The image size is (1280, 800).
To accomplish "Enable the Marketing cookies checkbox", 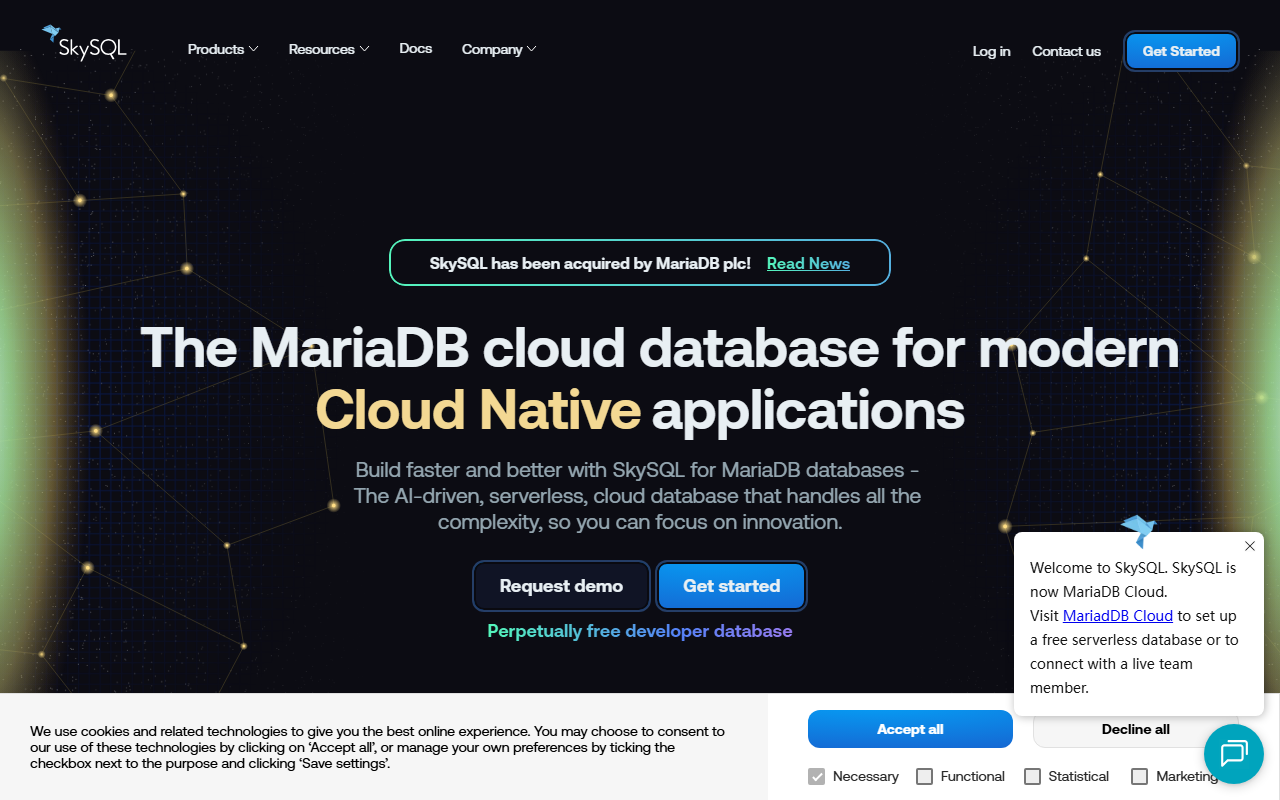I will click(x=1140, y=776).
